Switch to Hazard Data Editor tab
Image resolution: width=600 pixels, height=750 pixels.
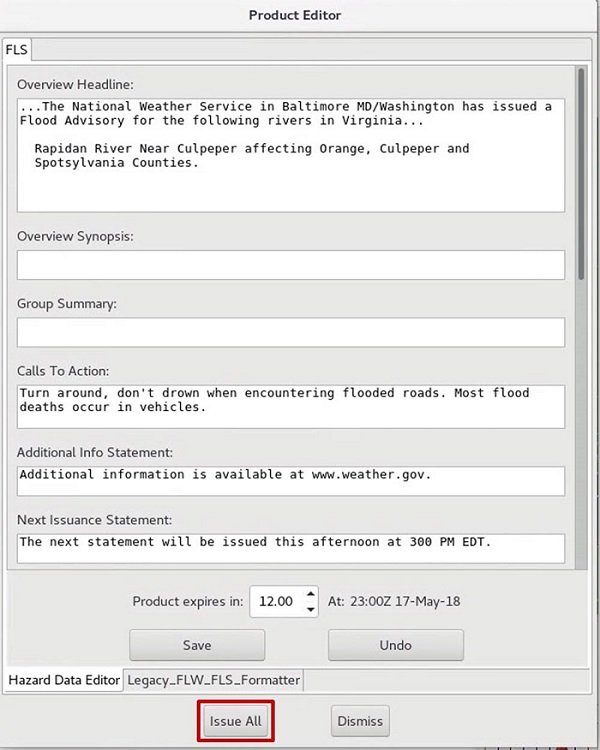tap(64, 680)
